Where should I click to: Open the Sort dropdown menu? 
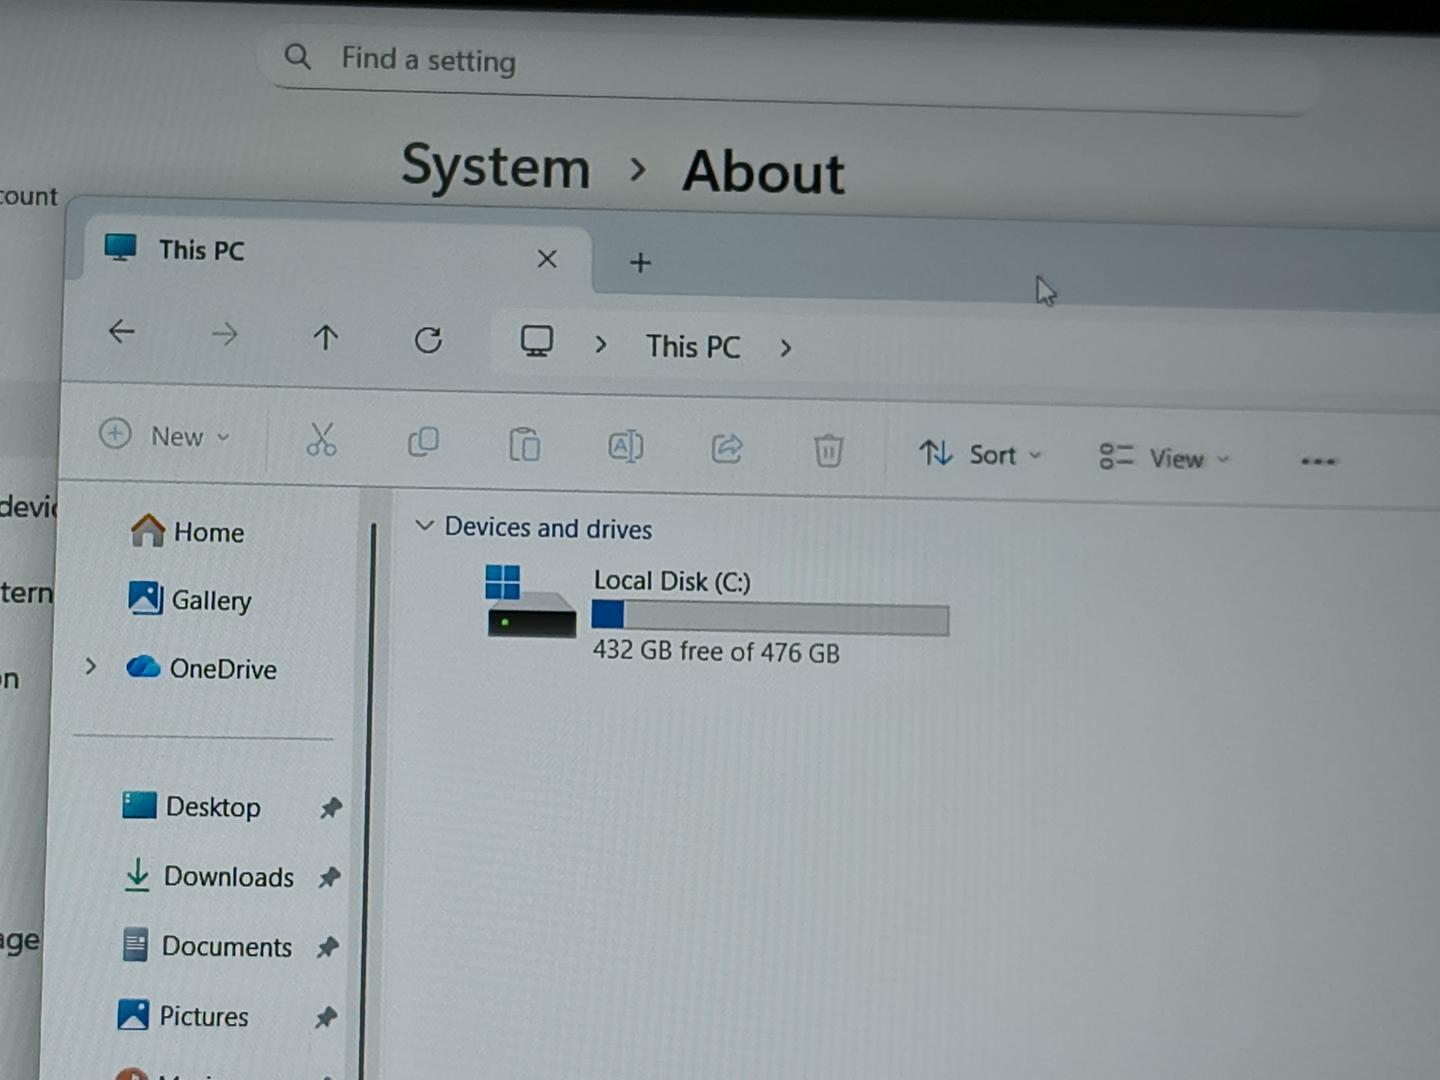[980, 455]
